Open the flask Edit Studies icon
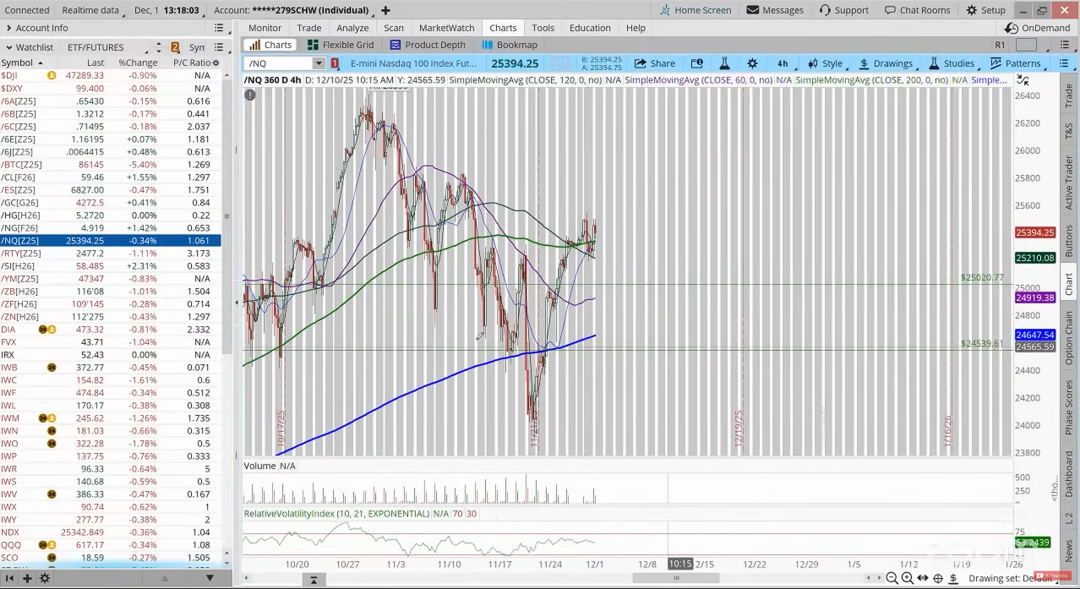The image size is (1080, 589). (725, 63)
